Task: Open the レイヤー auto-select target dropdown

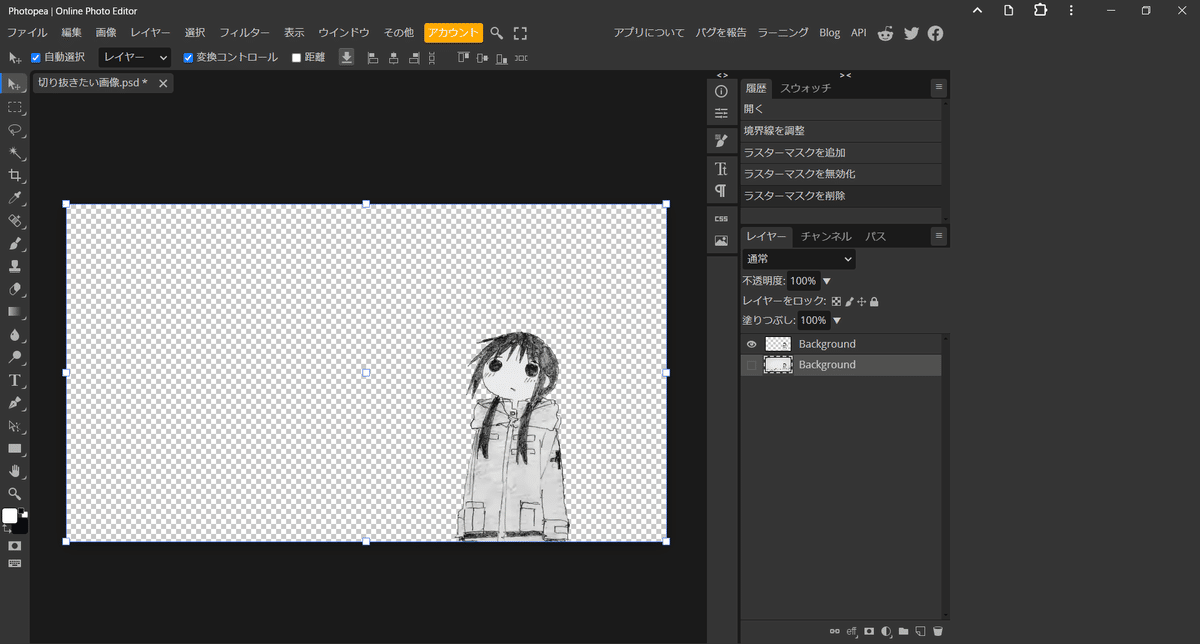Action: click(x=134, y=58)
